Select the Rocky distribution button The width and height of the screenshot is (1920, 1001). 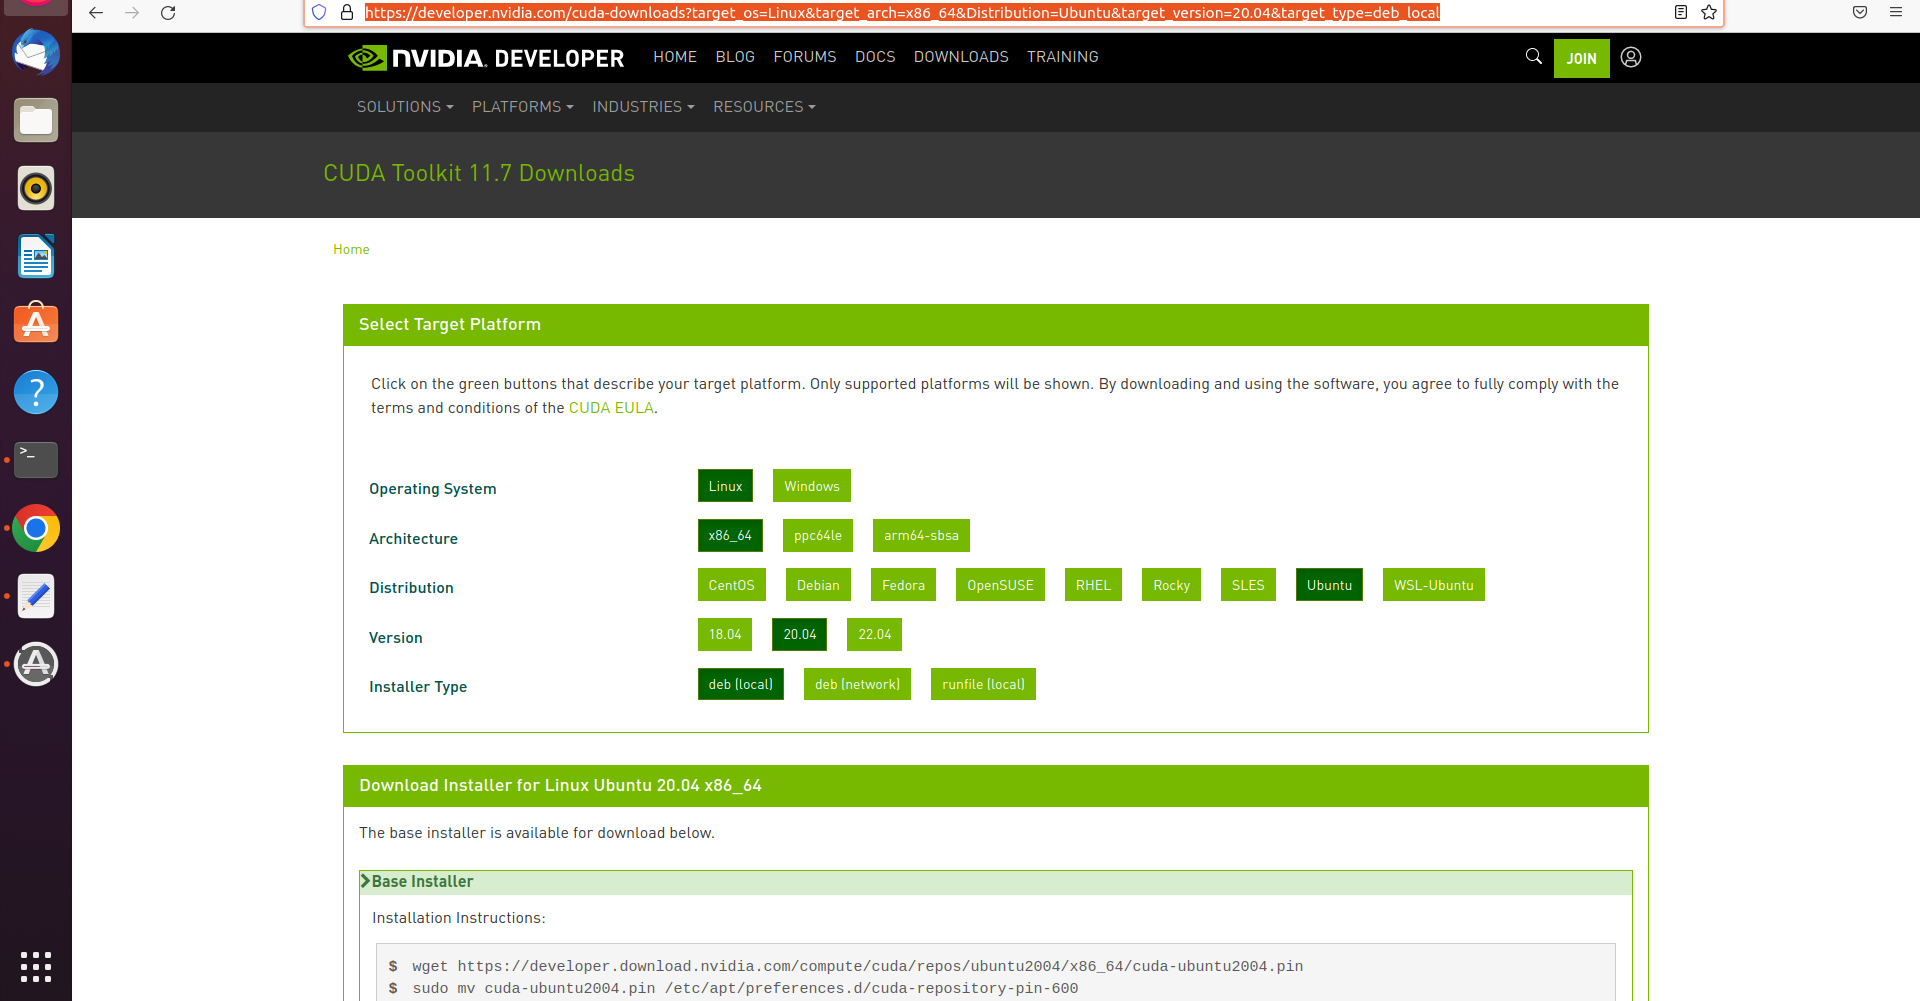[1171, 585]
